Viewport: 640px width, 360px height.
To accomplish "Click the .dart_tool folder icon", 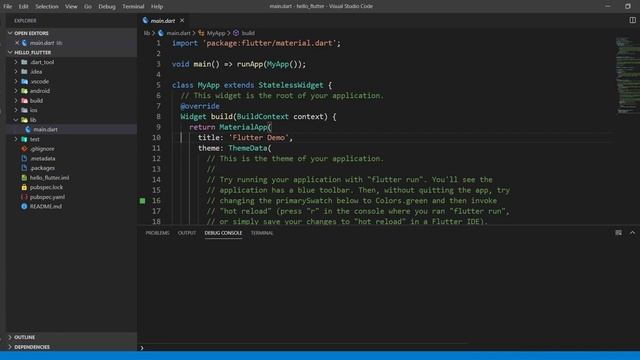I will (x=24, y=62).
